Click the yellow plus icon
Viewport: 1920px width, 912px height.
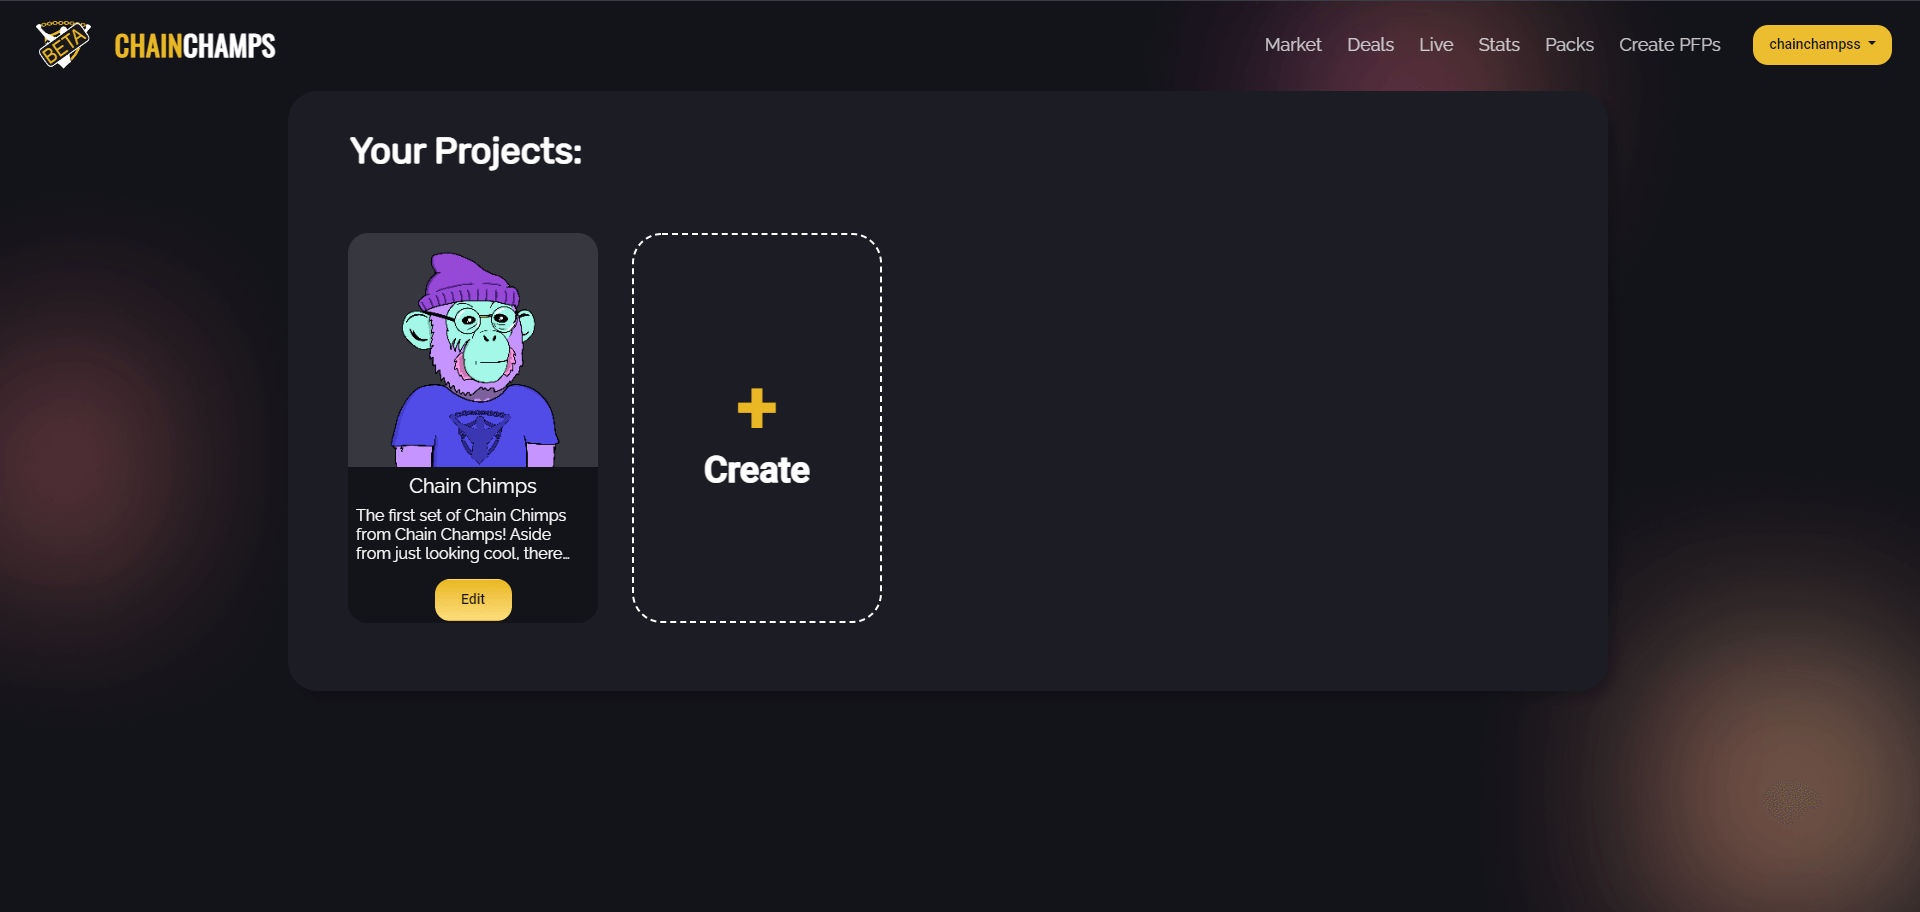[x=757, y=408]
